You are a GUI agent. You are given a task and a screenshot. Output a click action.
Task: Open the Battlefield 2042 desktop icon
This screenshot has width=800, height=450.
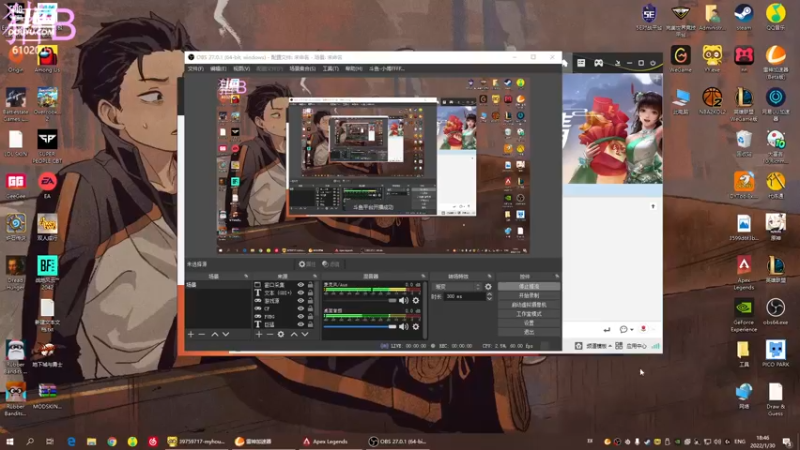(47, 273)
